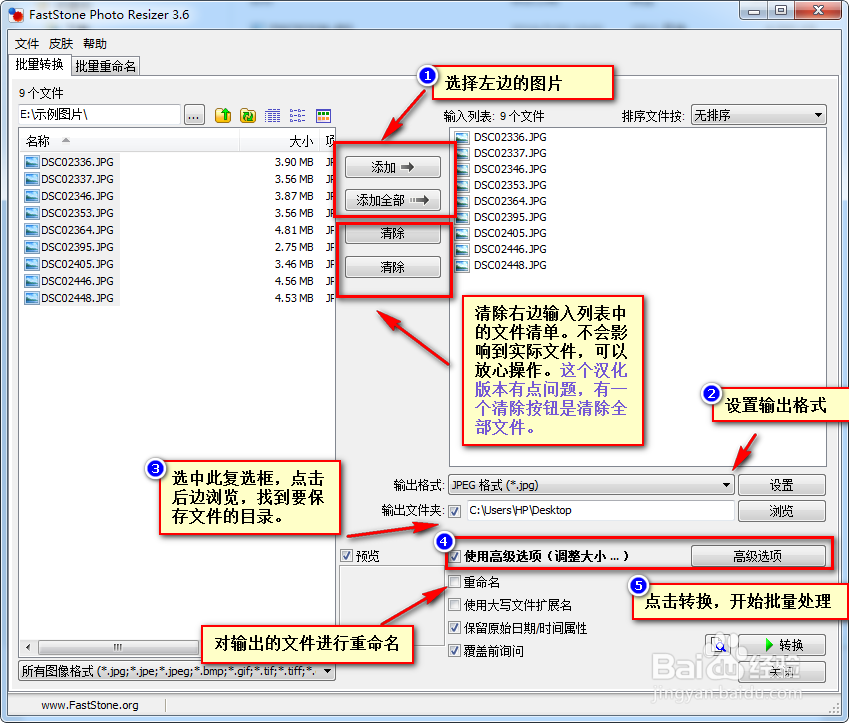
Task: Click the output folder path field
Action: click(x=599, y=511)
